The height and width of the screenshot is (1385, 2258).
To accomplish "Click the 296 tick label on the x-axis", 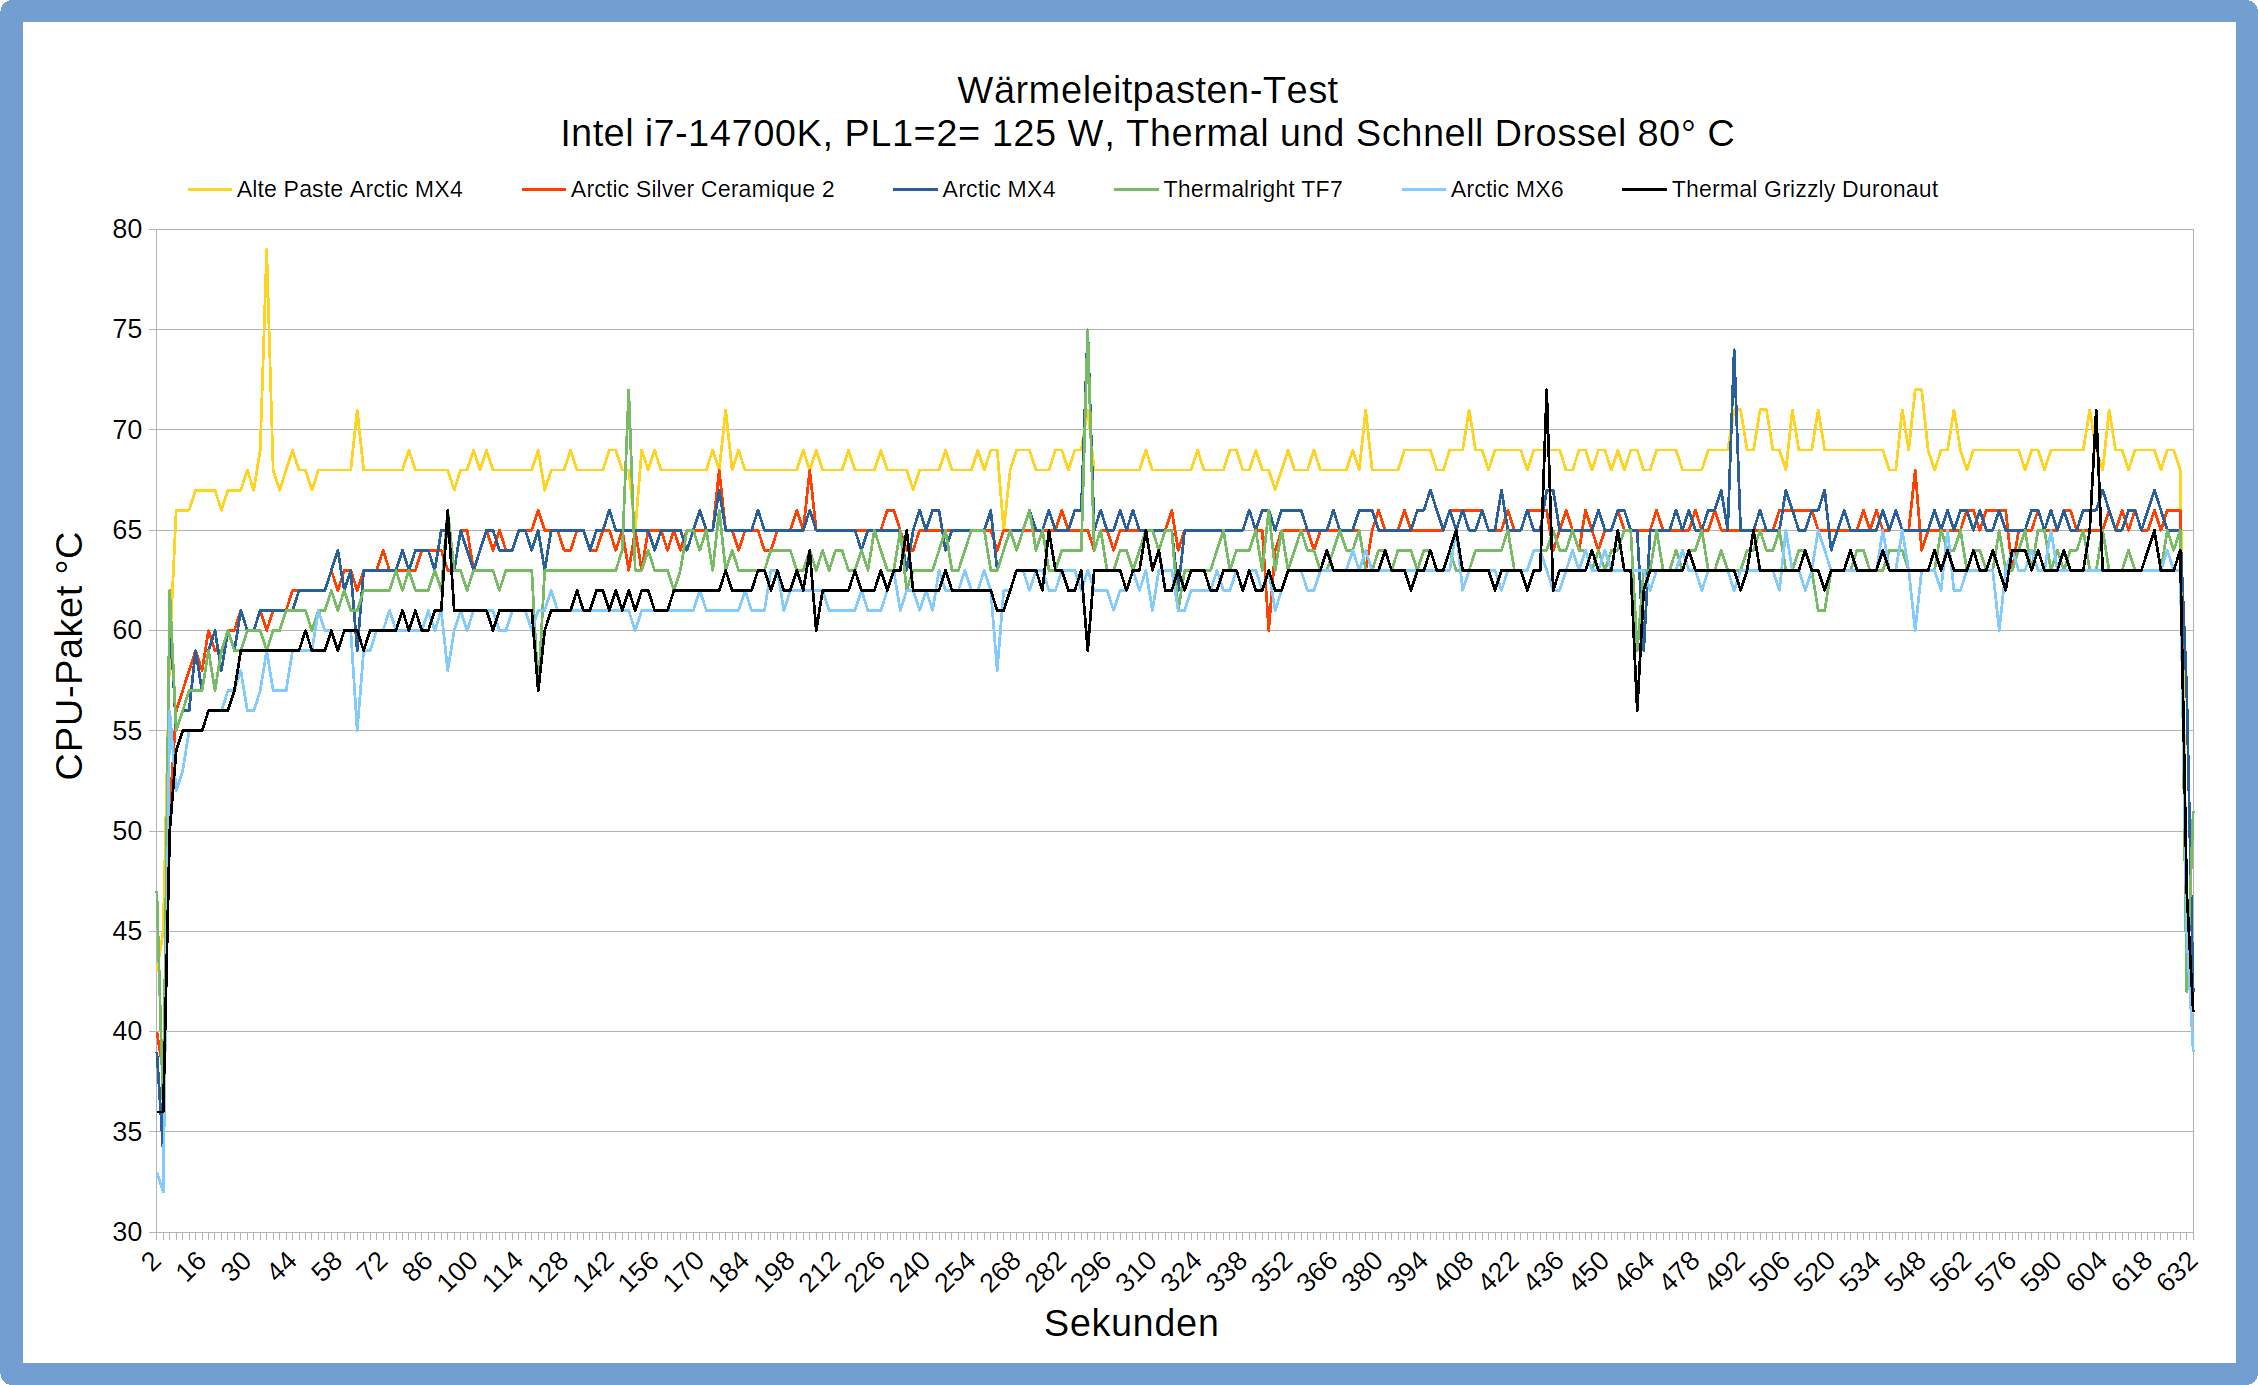I will tap(1091, 1272).
